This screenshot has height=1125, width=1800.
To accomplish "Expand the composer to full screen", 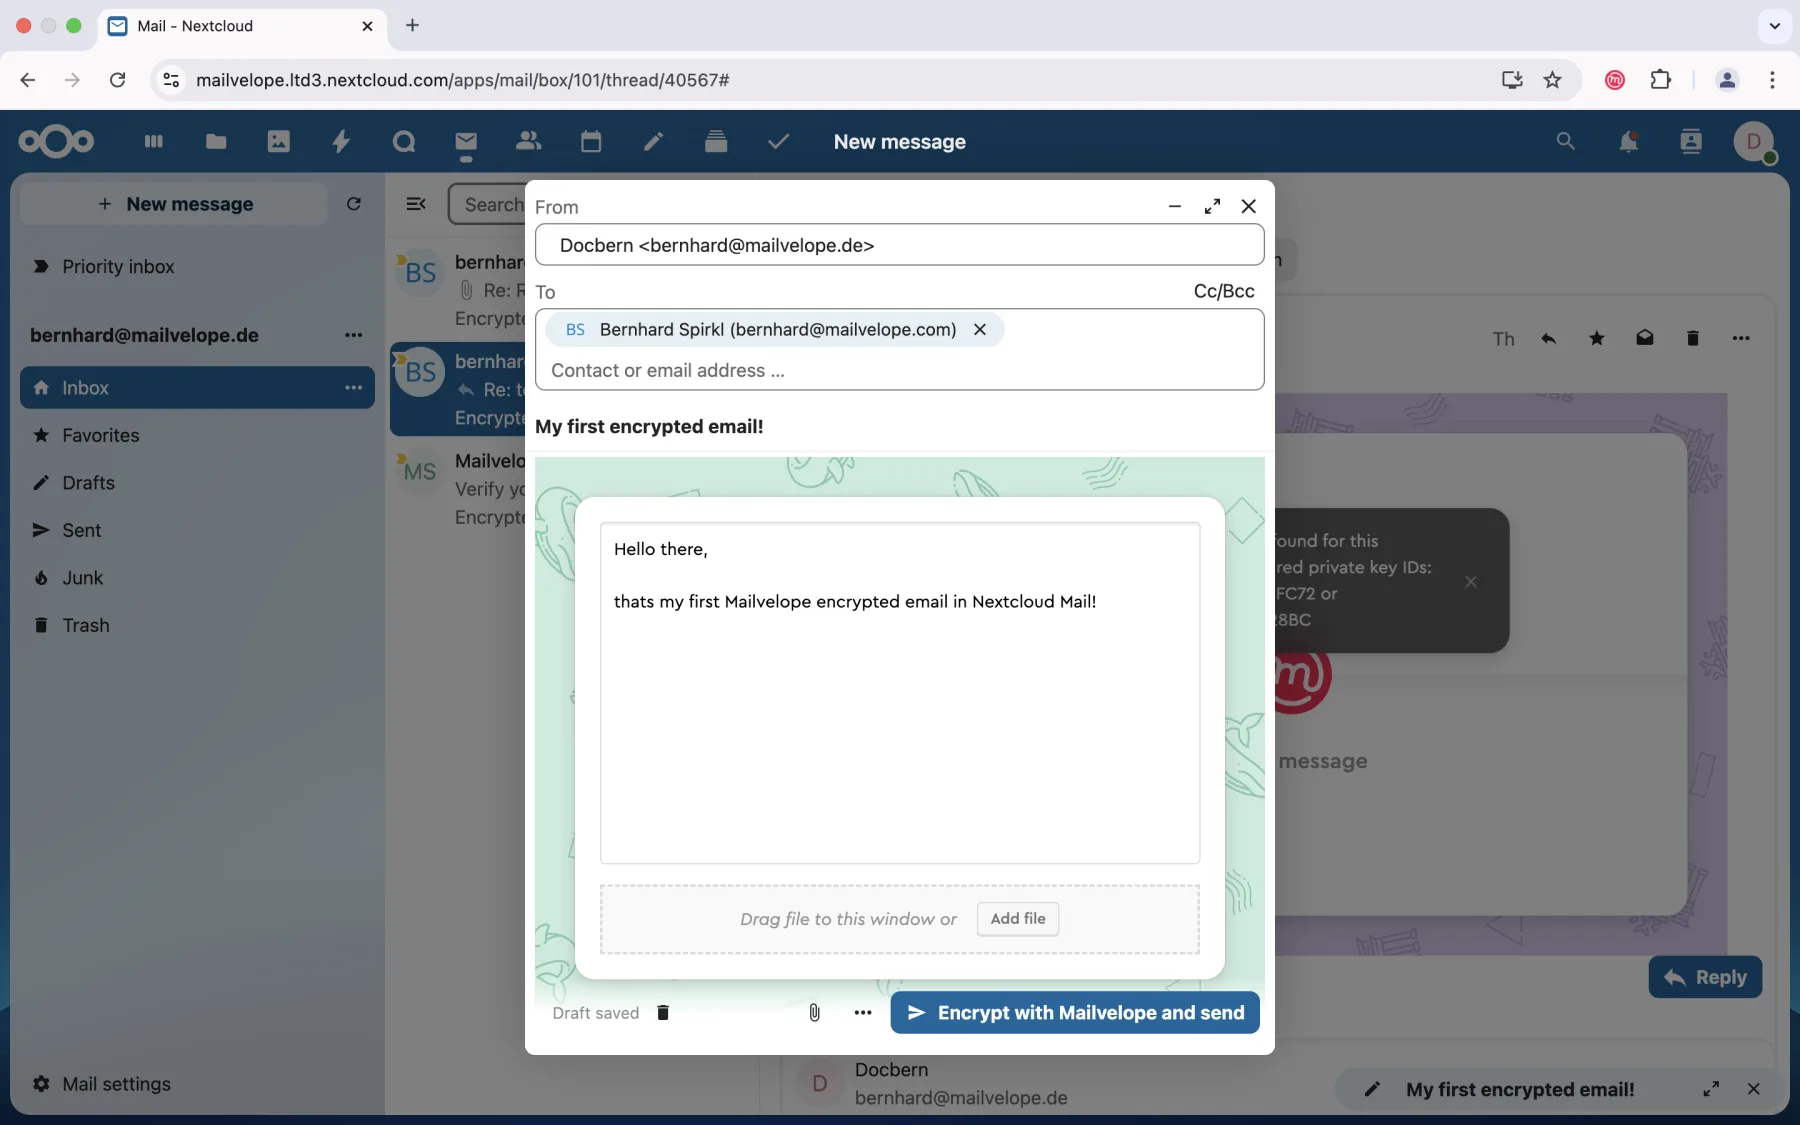I will tap(1212, 206).
